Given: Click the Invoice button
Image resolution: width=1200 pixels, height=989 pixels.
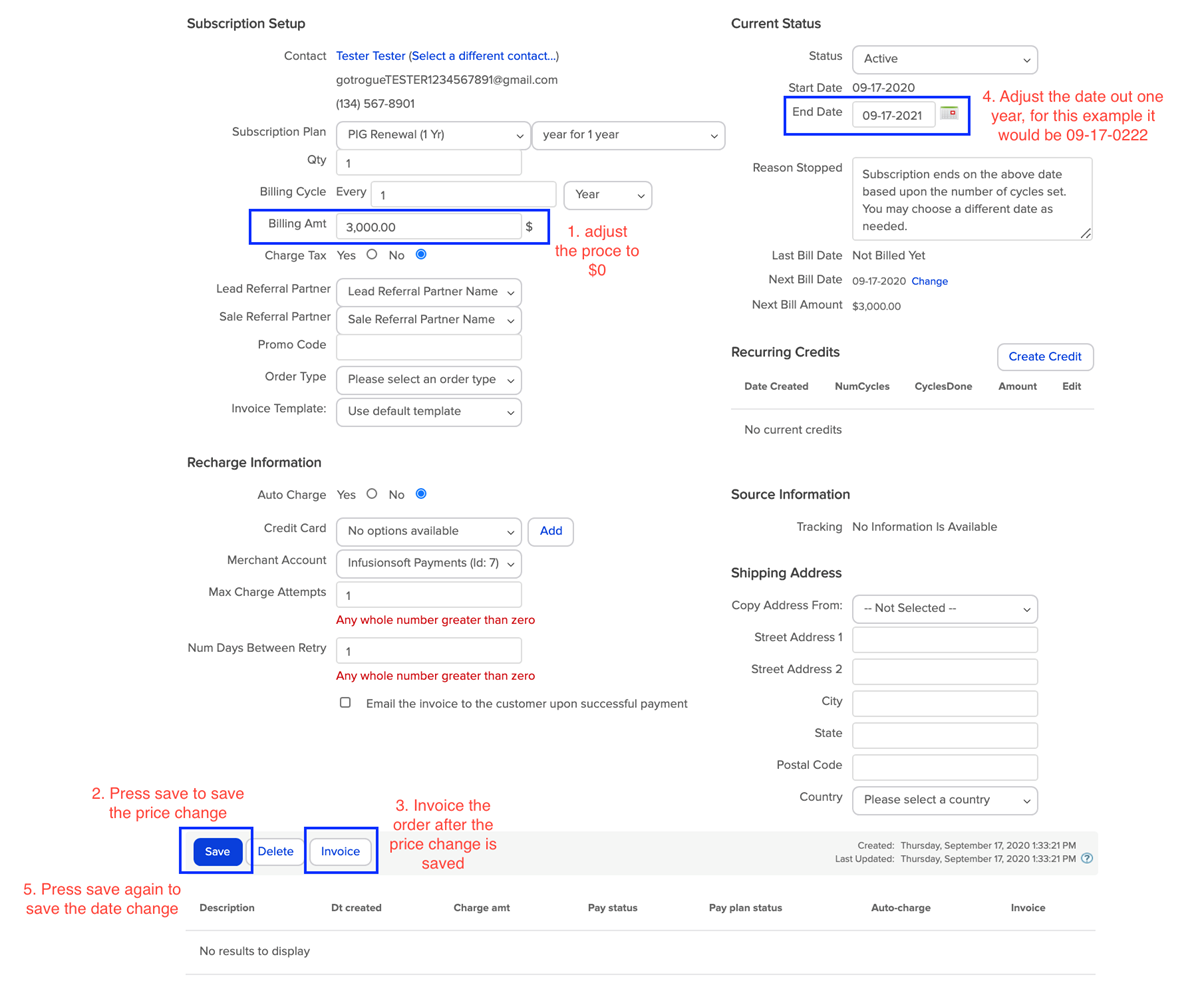Looking at the screenshot, I should click(341, 852).
